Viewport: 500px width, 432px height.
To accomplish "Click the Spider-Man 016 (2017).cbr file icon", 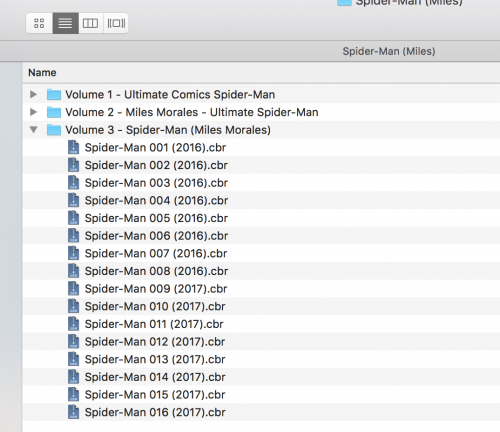I will pyautogui.click(x=73, y=412).
